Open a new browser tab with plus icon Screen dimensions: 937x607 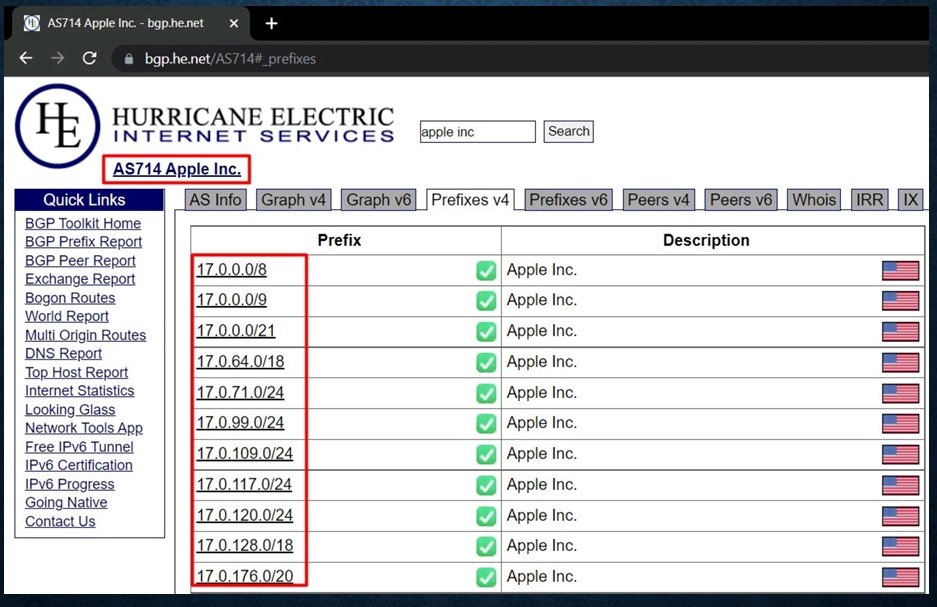point(271,23)
